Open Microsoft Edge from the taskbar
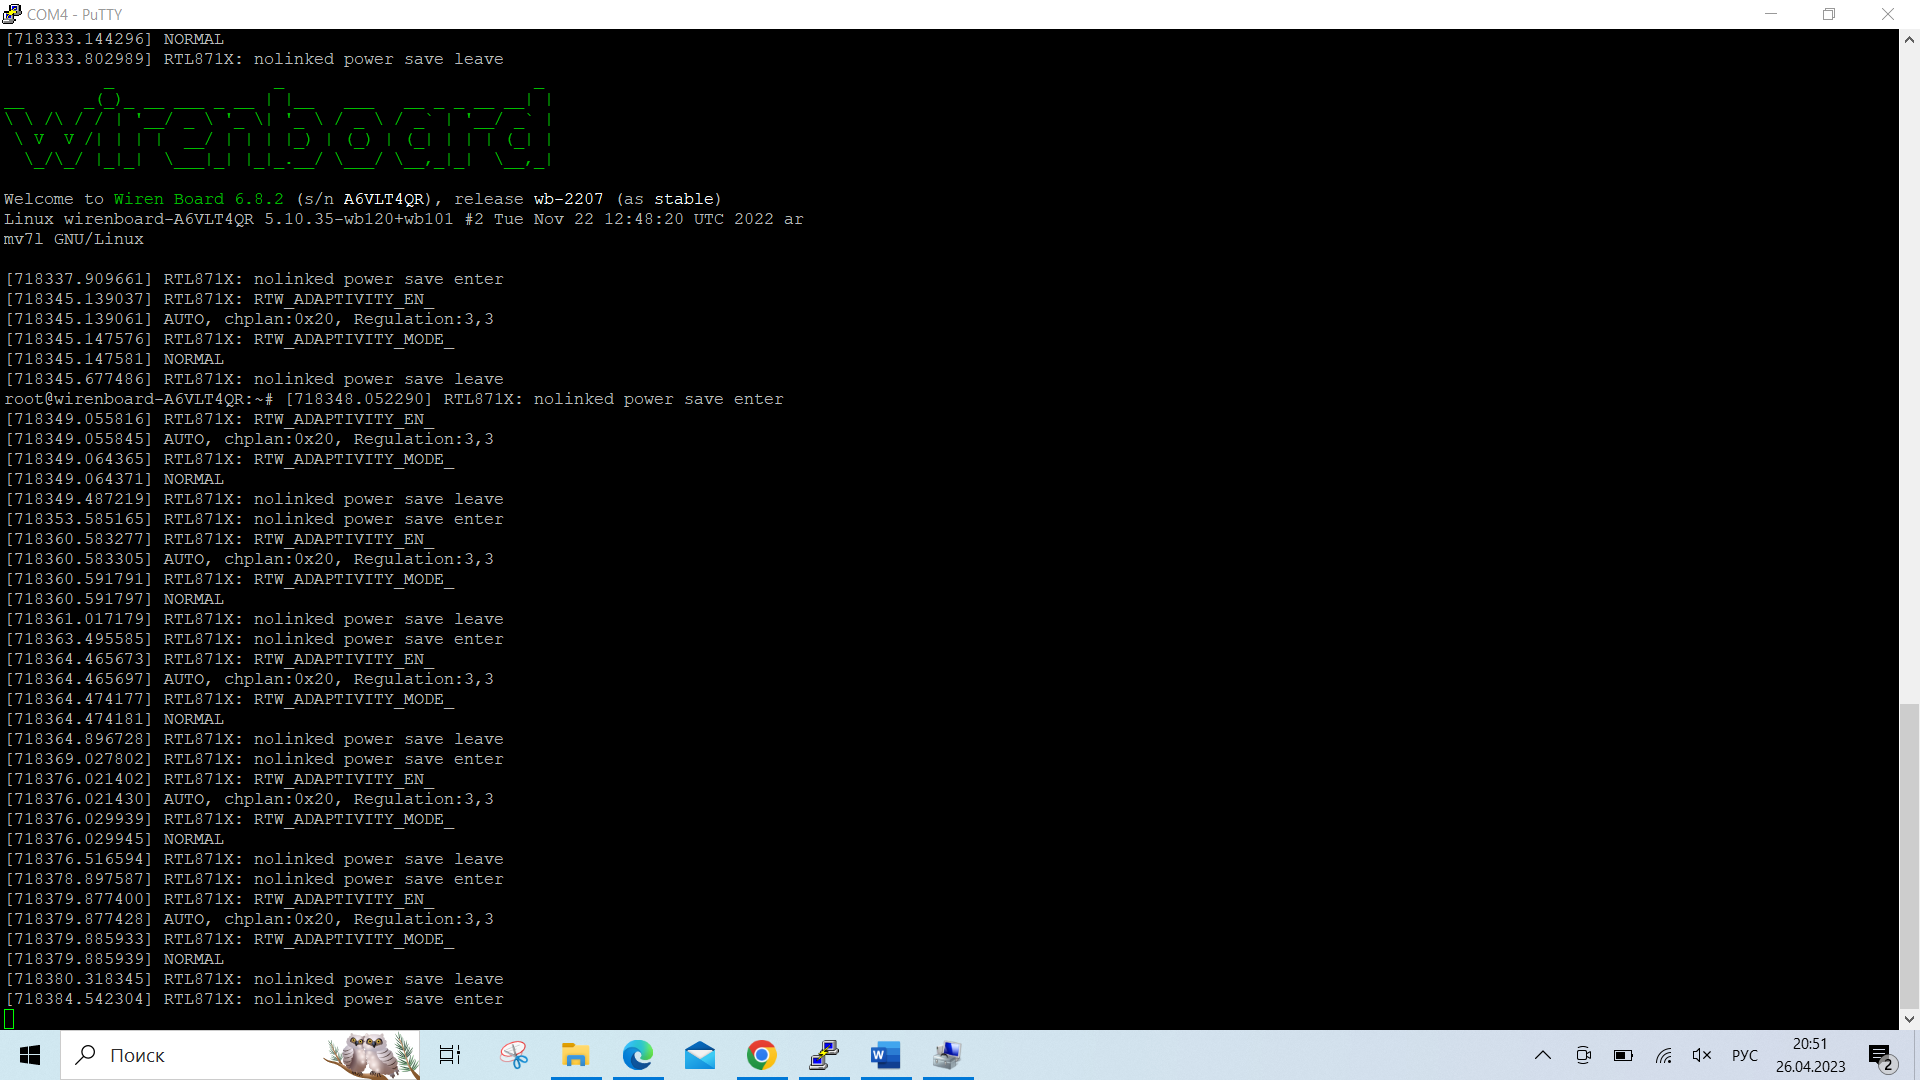Screen dimensions: 1920x1080 [x=638, y=1055]
